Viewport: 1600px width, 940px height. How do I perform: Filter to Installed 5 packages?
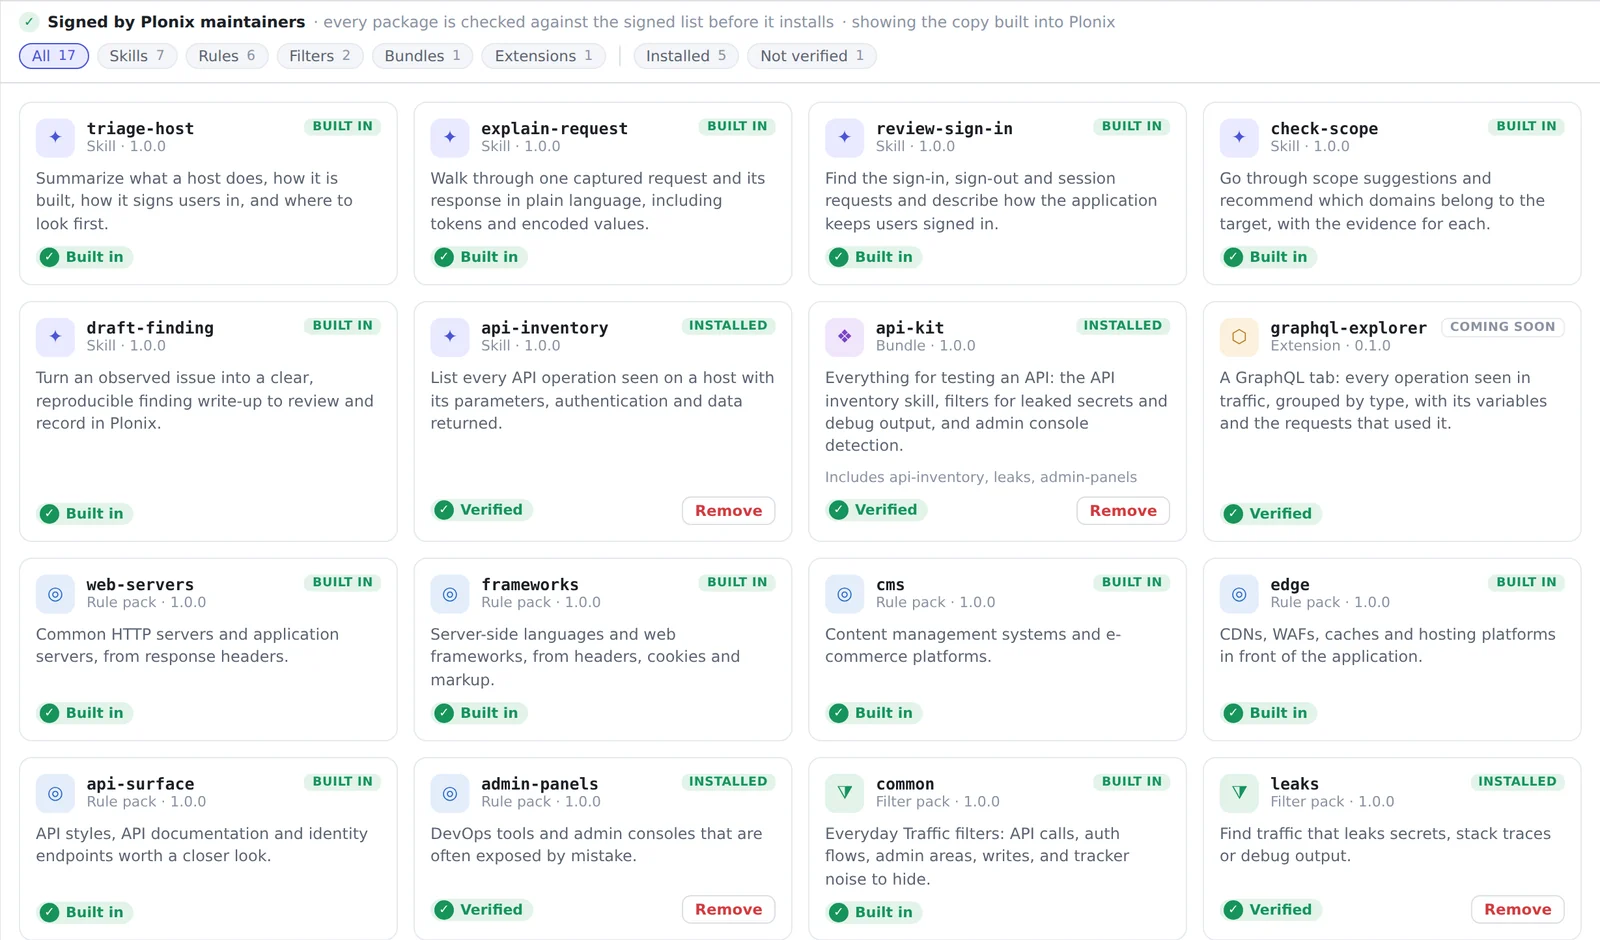pyautogui.click(x=686, y=56)
